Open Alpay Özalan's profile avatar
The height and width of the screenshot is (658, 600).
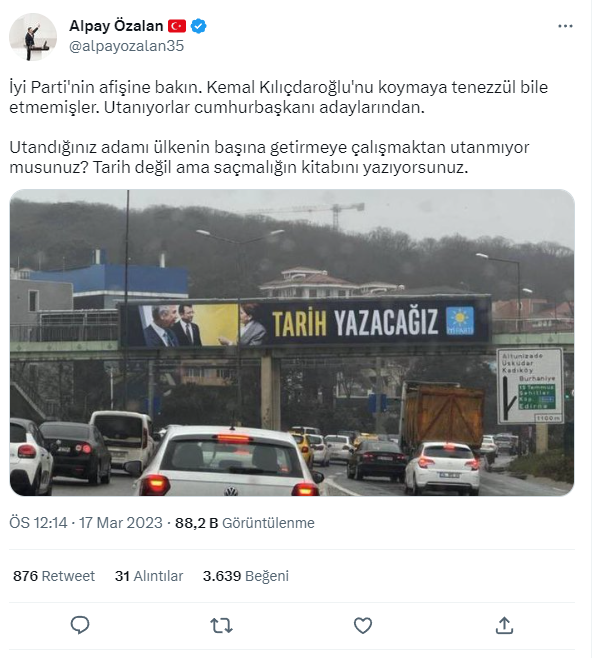[x=33, y=37]
